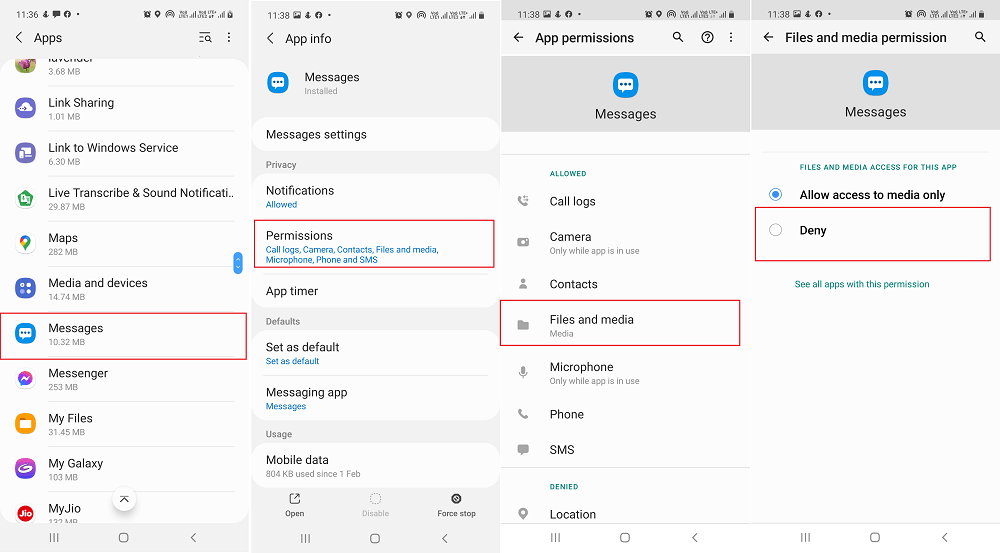Tap the scroll-to-top floating button in Apps

(x=124, y=499)
